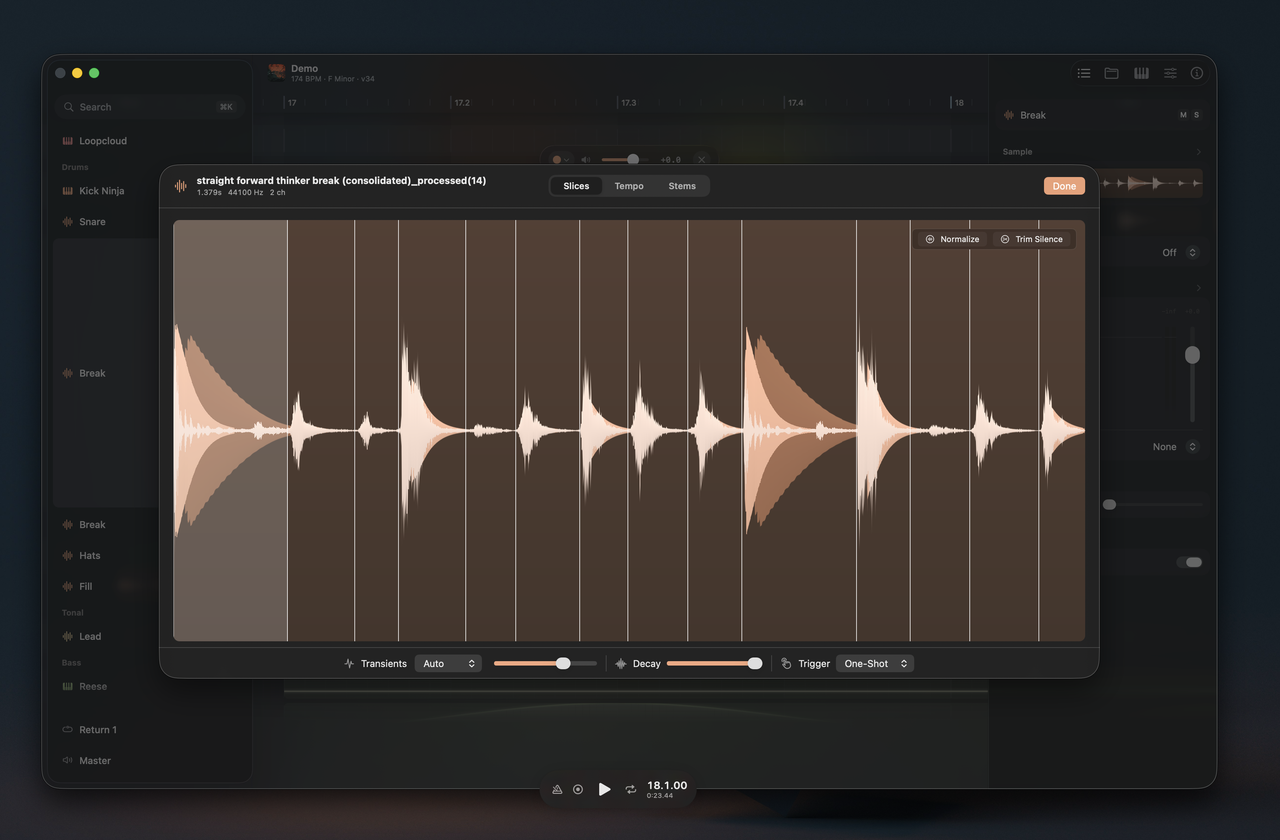Click the waveform icon beside sample title

[181, 186]
